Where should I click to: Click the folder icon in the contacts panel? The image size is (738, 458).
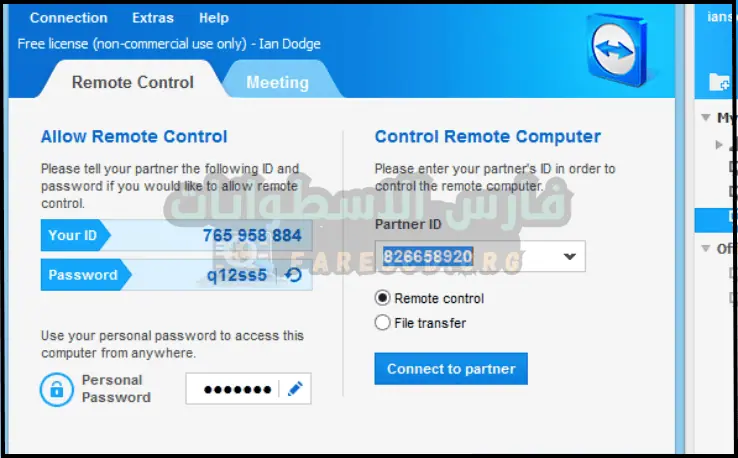720,82
